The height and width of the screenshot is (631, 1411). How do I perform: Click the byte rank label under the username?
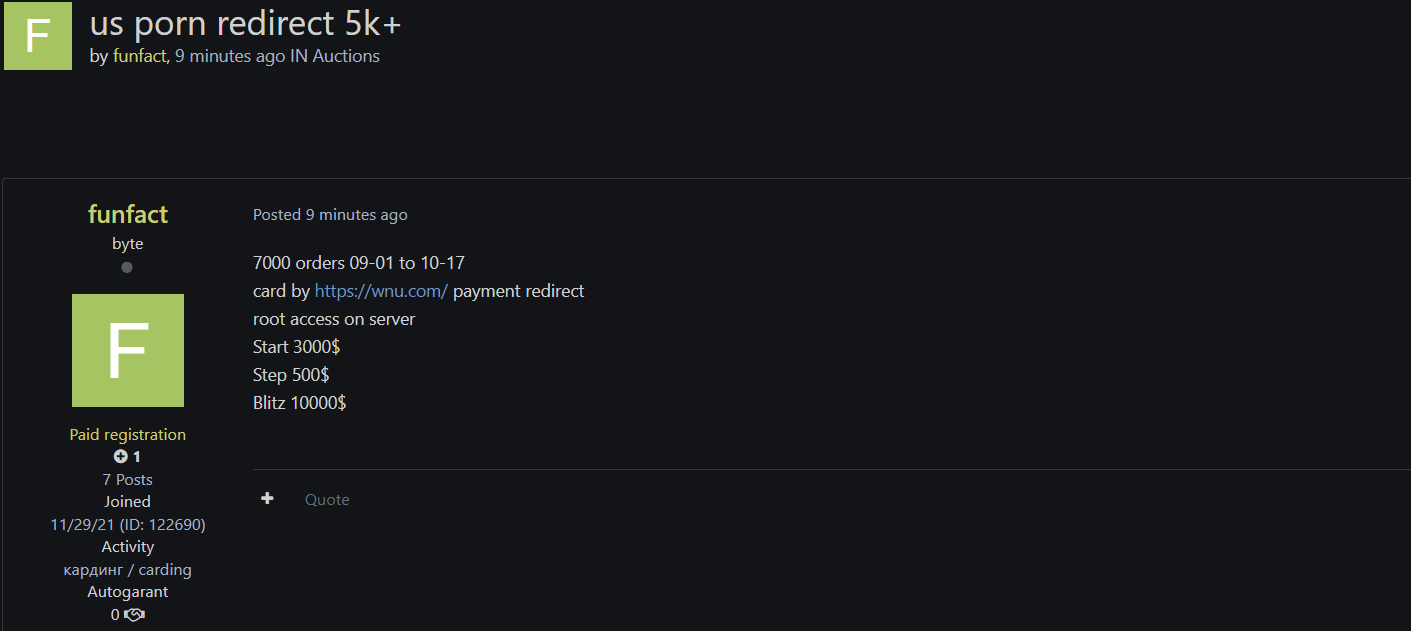tap(128, 244)
